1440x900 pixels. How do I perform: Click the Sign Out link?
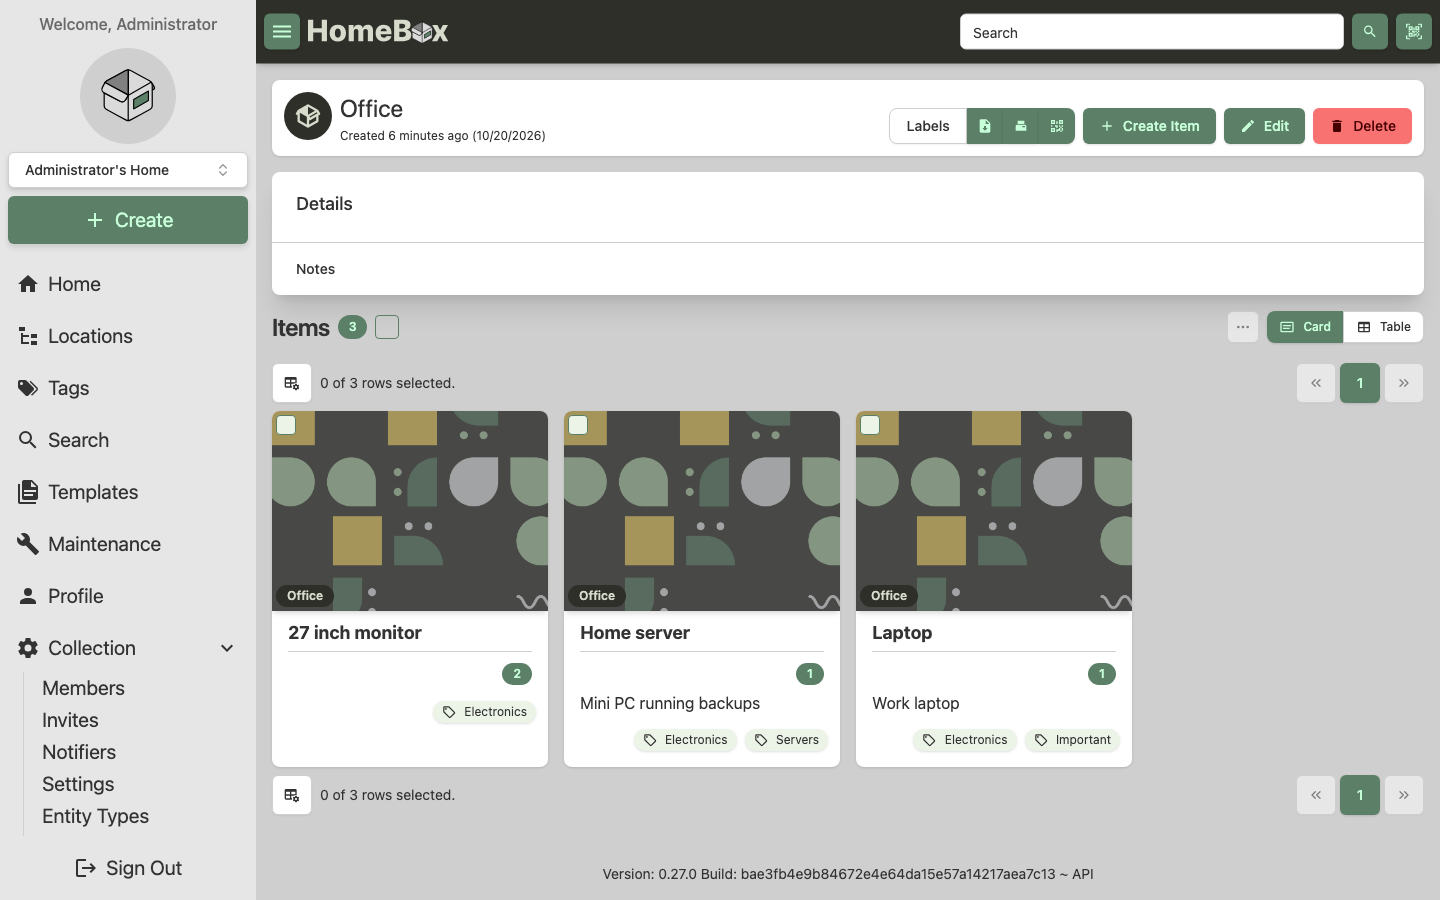click(128, 868)
